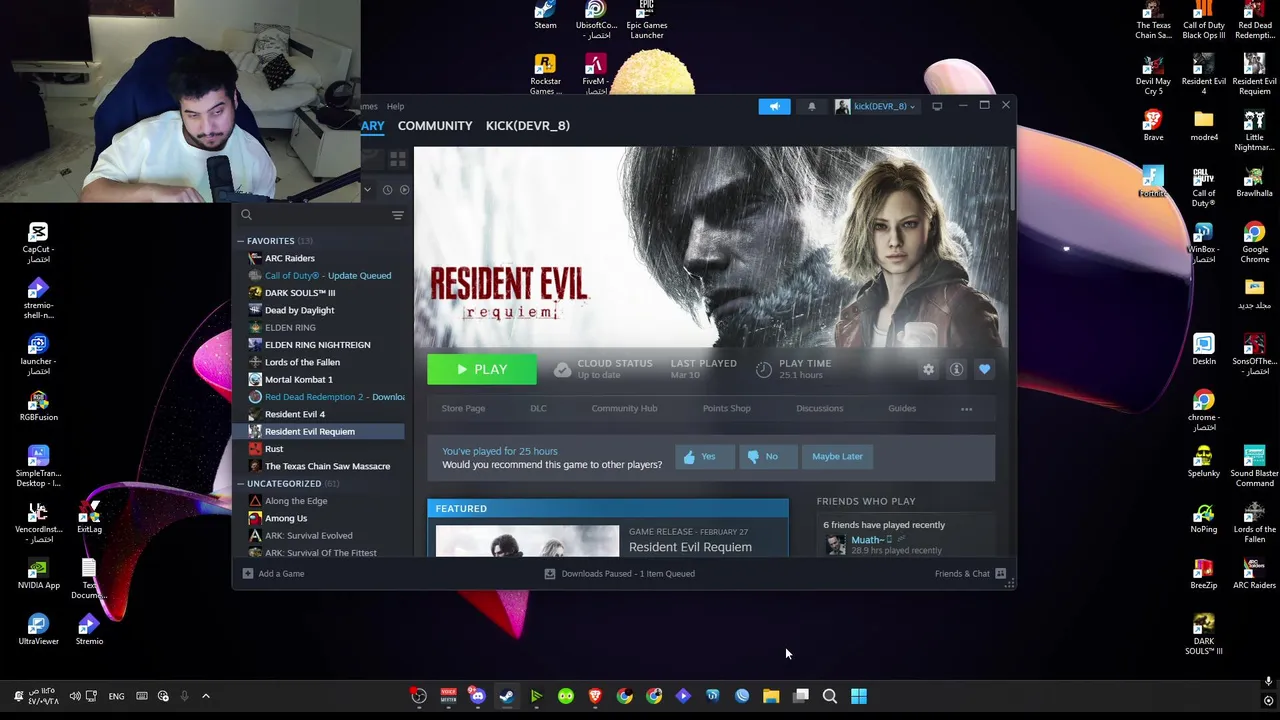Select ELDEN RING in library list
Viewport: 1280px width, 720px height.
click(x=290, y=328)
